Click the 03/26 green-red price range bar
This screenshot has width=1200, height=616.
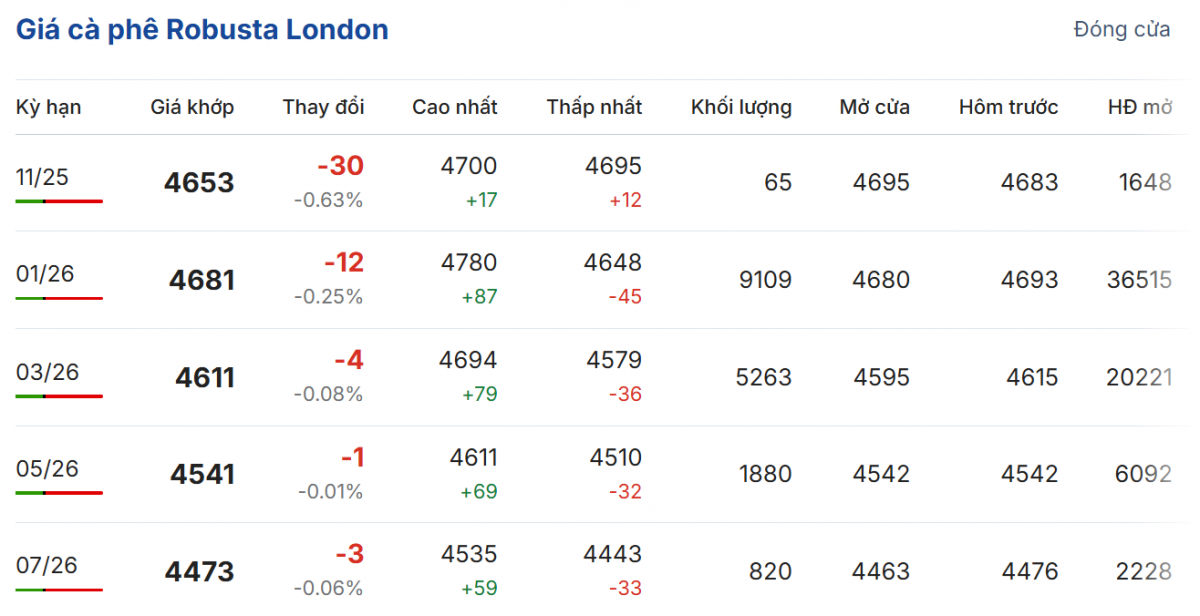click(59, 396)
